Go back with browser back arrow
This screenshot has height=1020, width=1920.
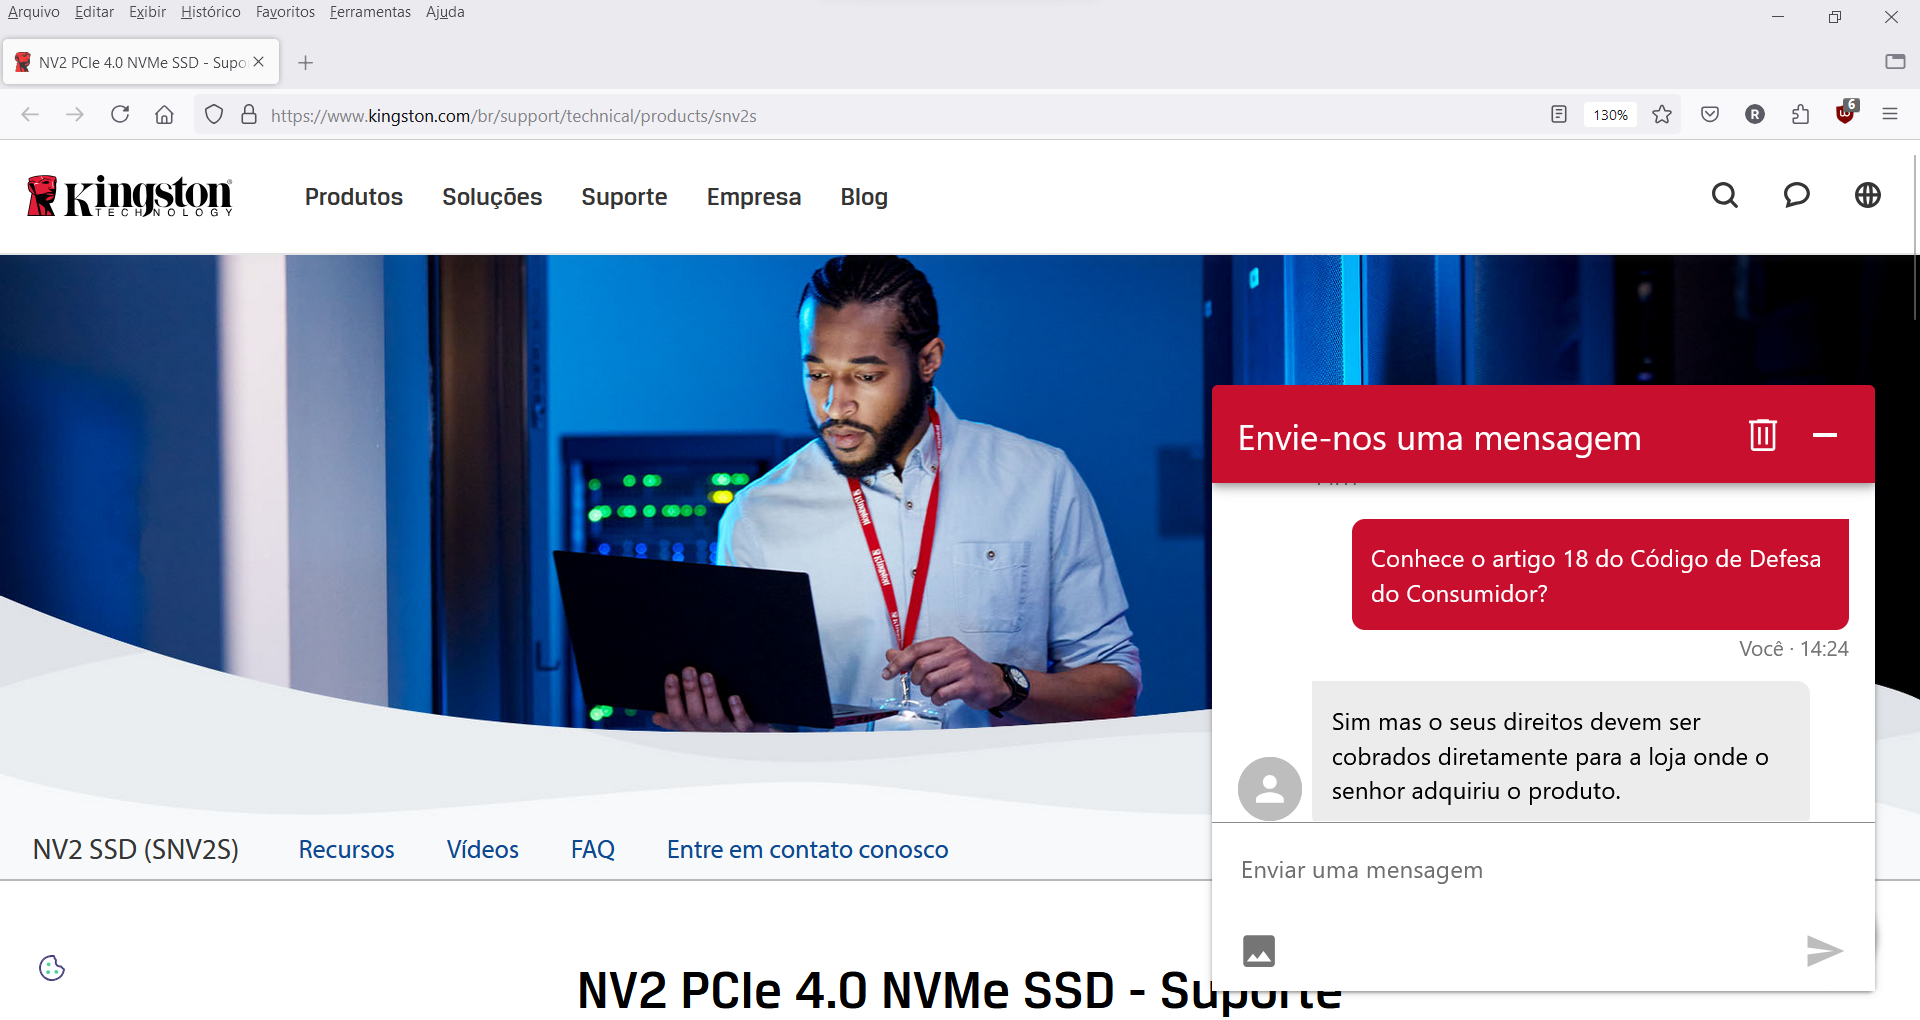pos(30,115)
